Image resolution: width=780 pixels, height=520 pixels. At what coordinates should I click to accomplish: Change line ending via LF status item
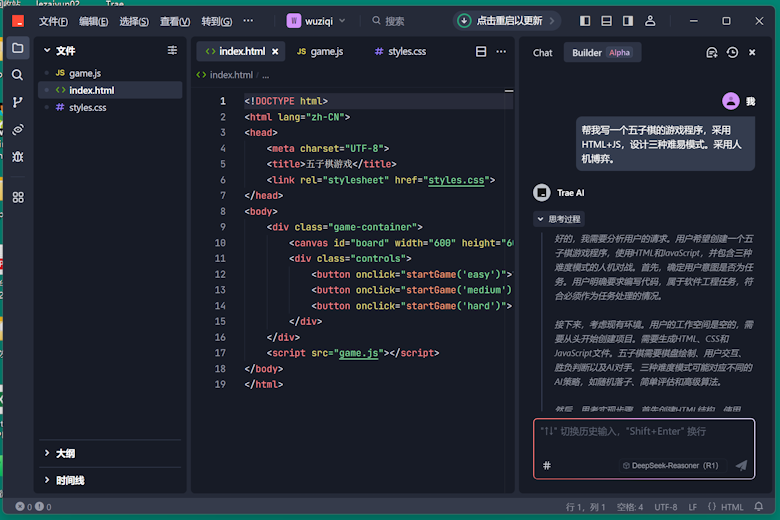(x=692, y=507)
